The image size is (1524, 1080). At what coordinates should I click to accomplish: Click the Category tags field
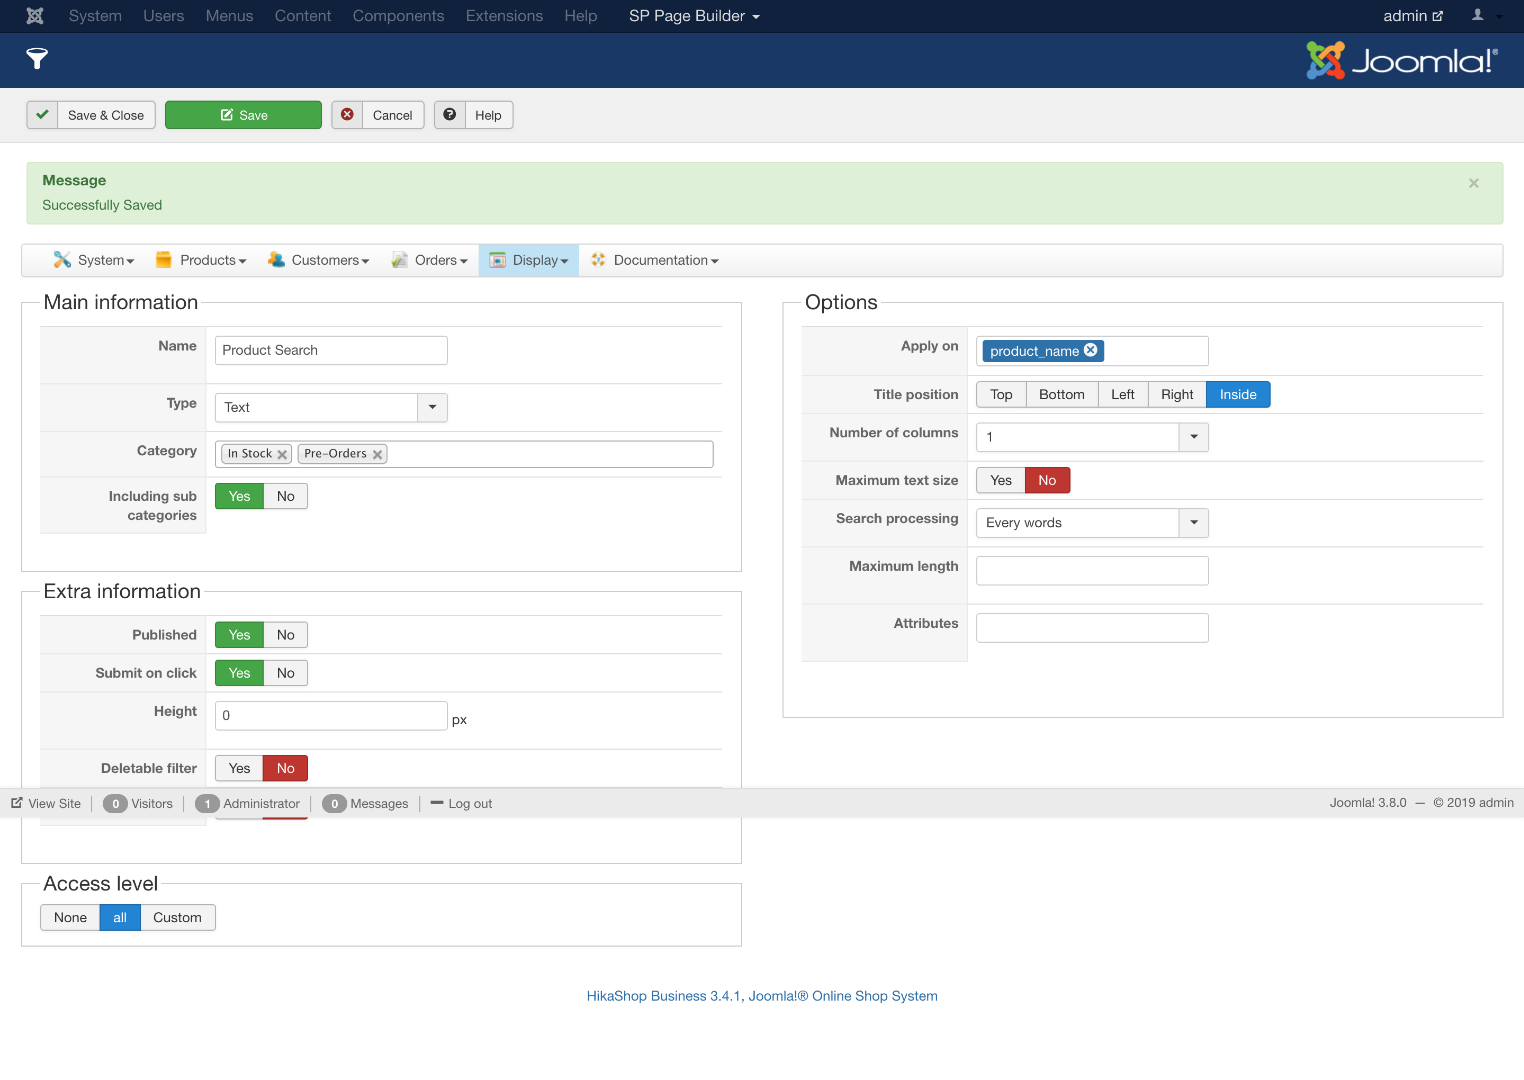tap(464, 454)
